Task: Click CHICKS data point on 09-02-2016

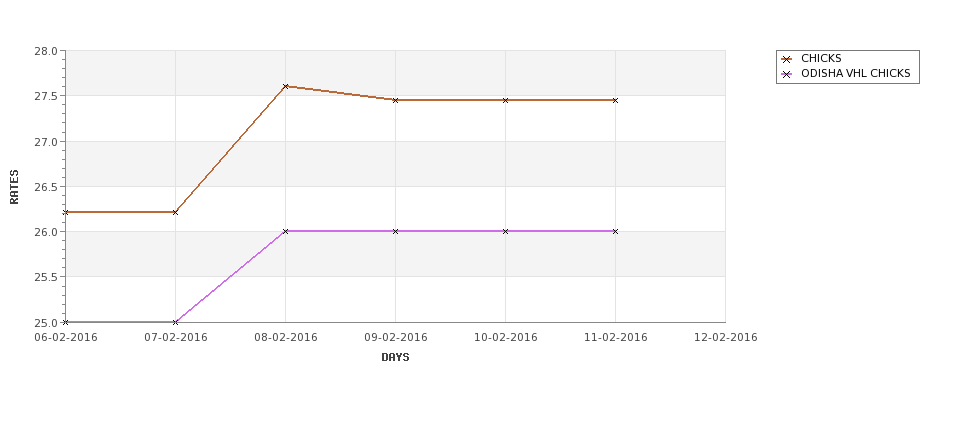Action: point(395,100)
